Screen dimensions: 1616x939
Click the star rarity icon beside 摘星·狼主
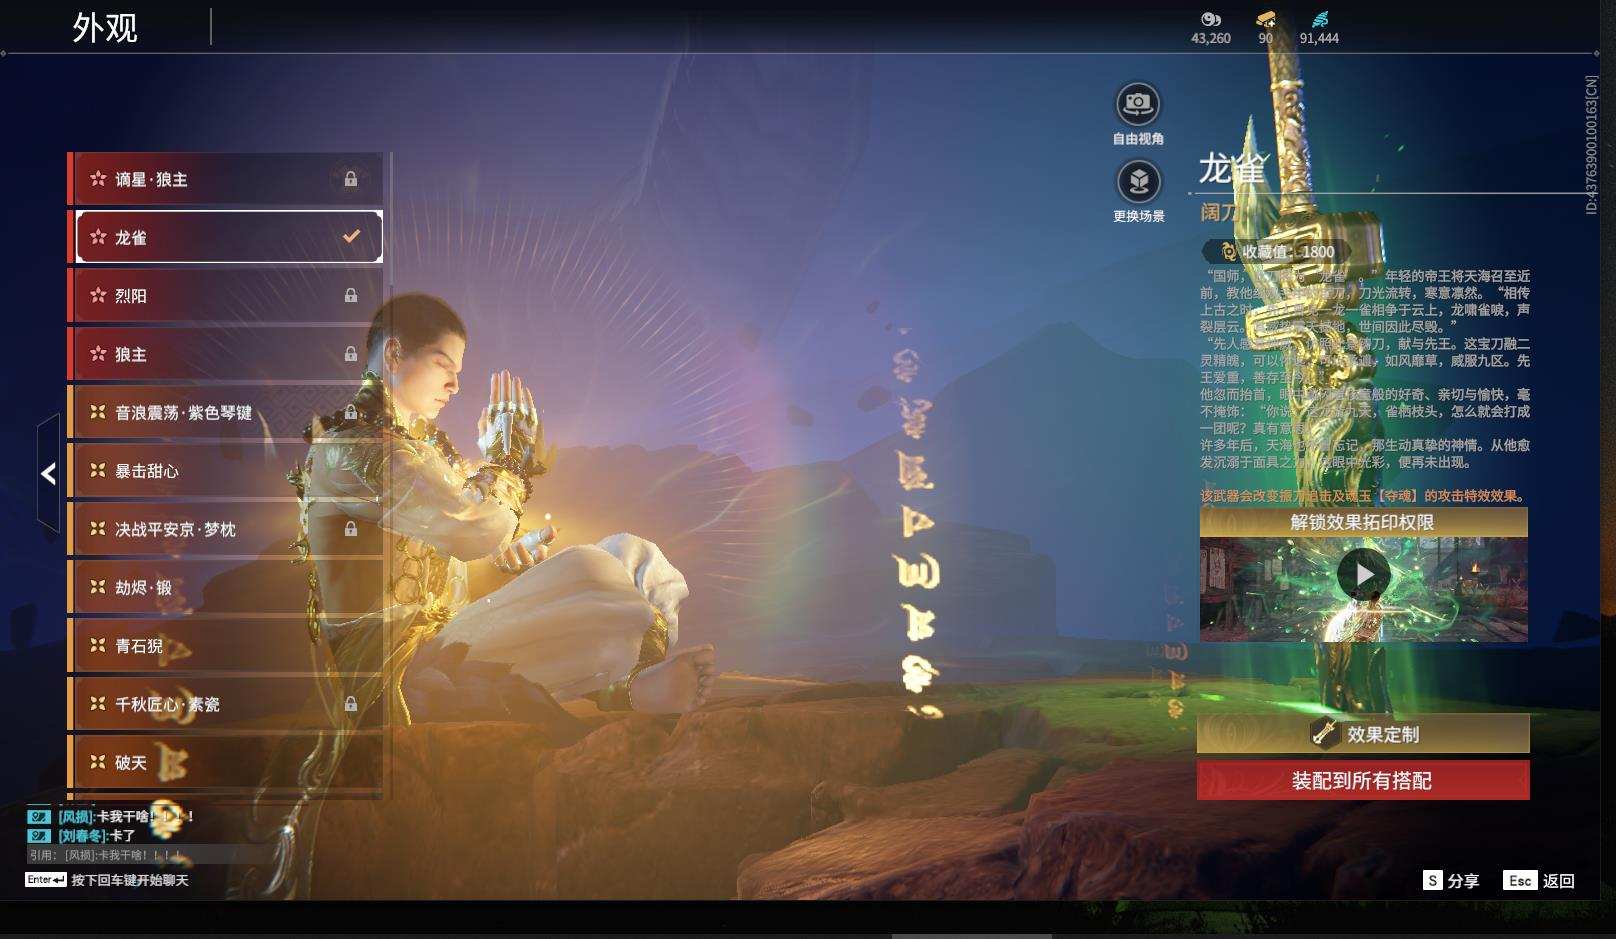(98, 179)
